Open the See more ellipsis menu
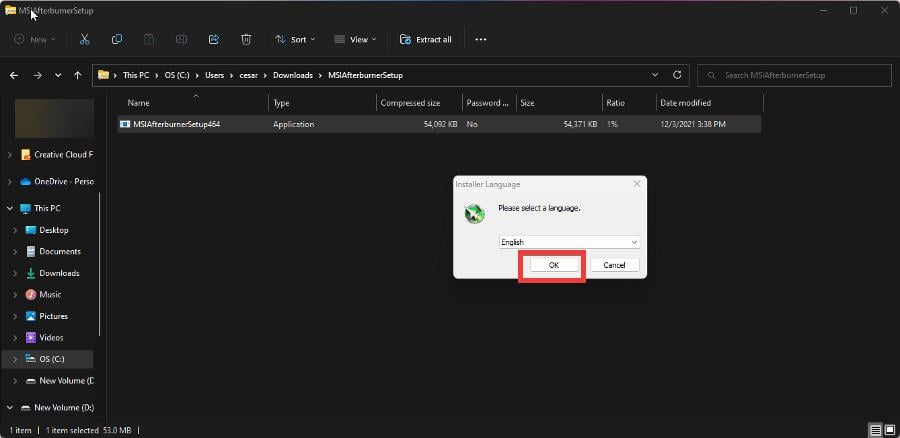This screenshot has width=900, height=438. (481, 40)
